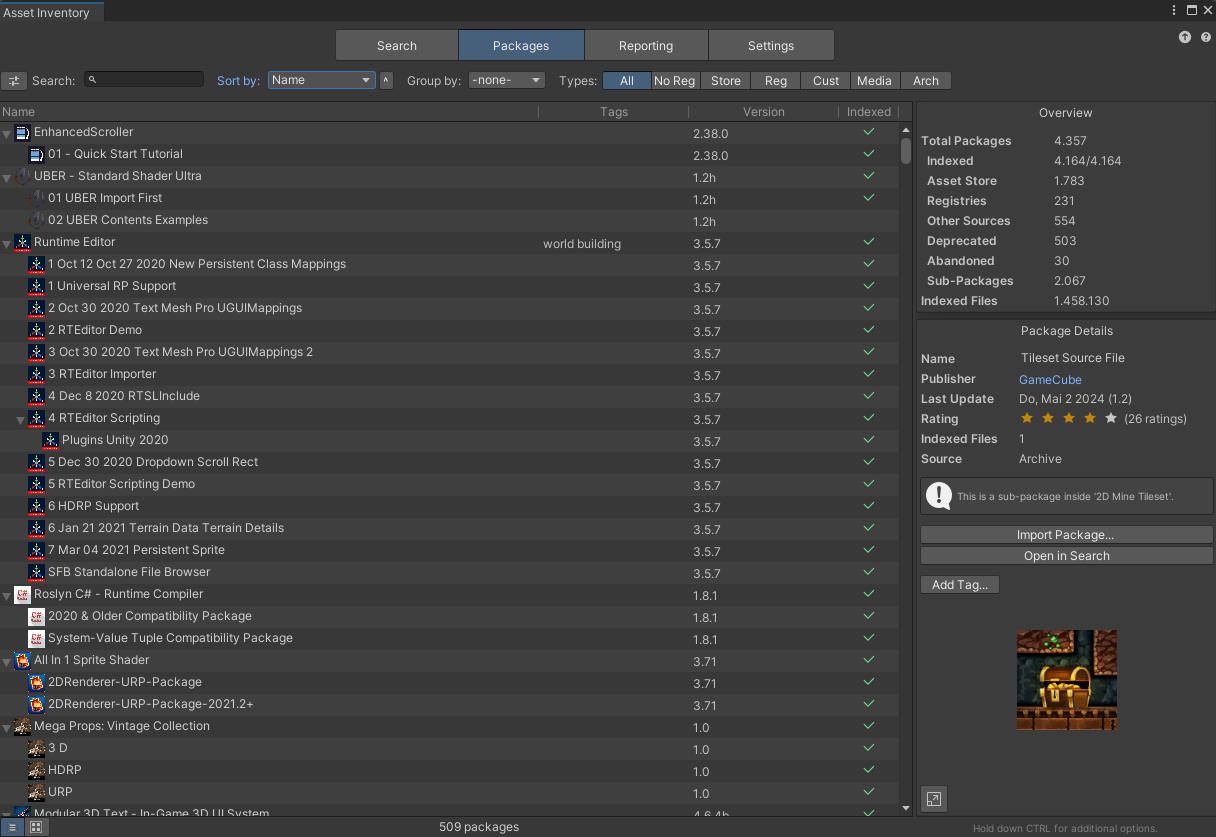Open the 'Group by' dropdown
Screen dimensions: 1216x837
[506, 80]
